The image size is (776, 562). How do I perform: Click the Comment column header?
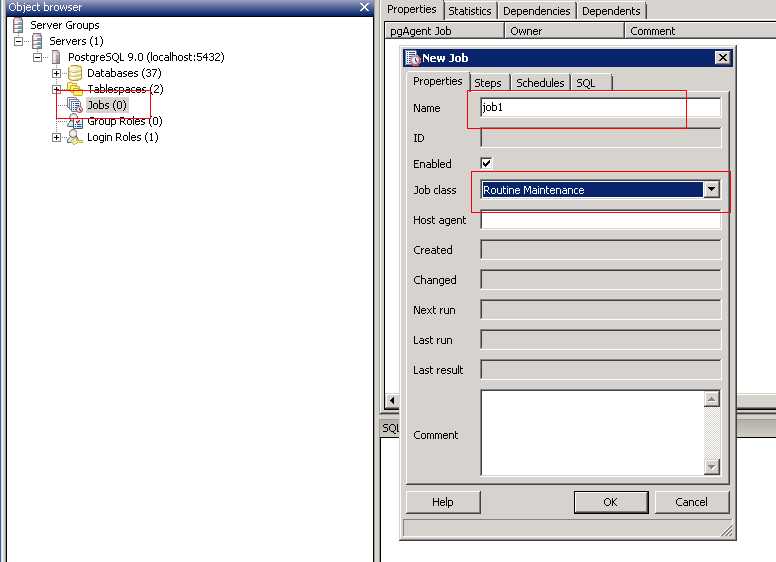coord(700,31)
